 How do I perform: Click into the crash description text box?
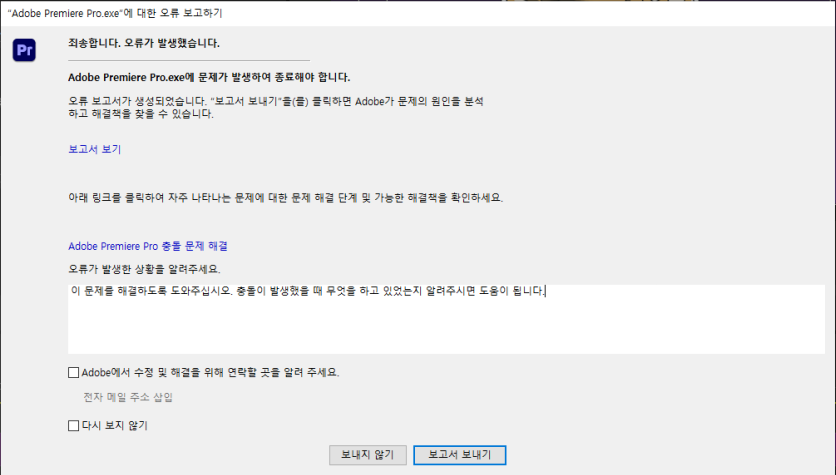tap(446, 319)
